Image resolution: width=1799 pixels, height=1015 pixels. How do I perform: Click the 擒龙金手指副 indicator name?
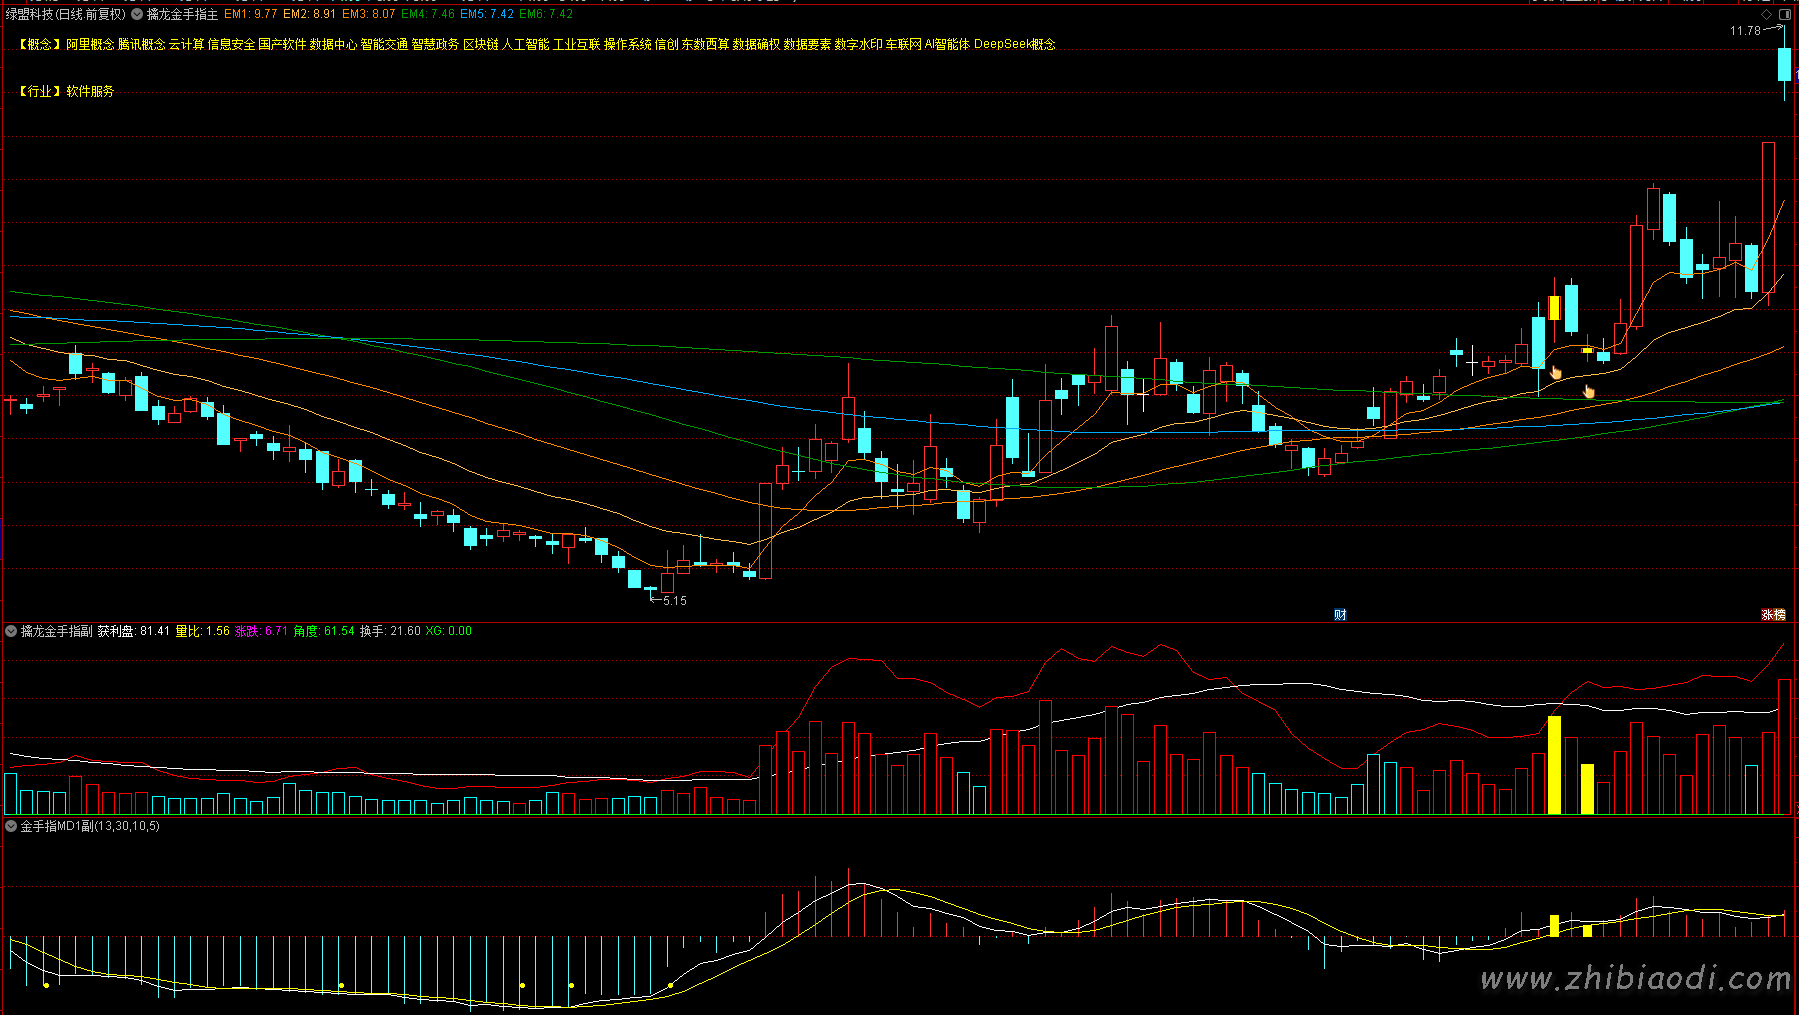56,631
